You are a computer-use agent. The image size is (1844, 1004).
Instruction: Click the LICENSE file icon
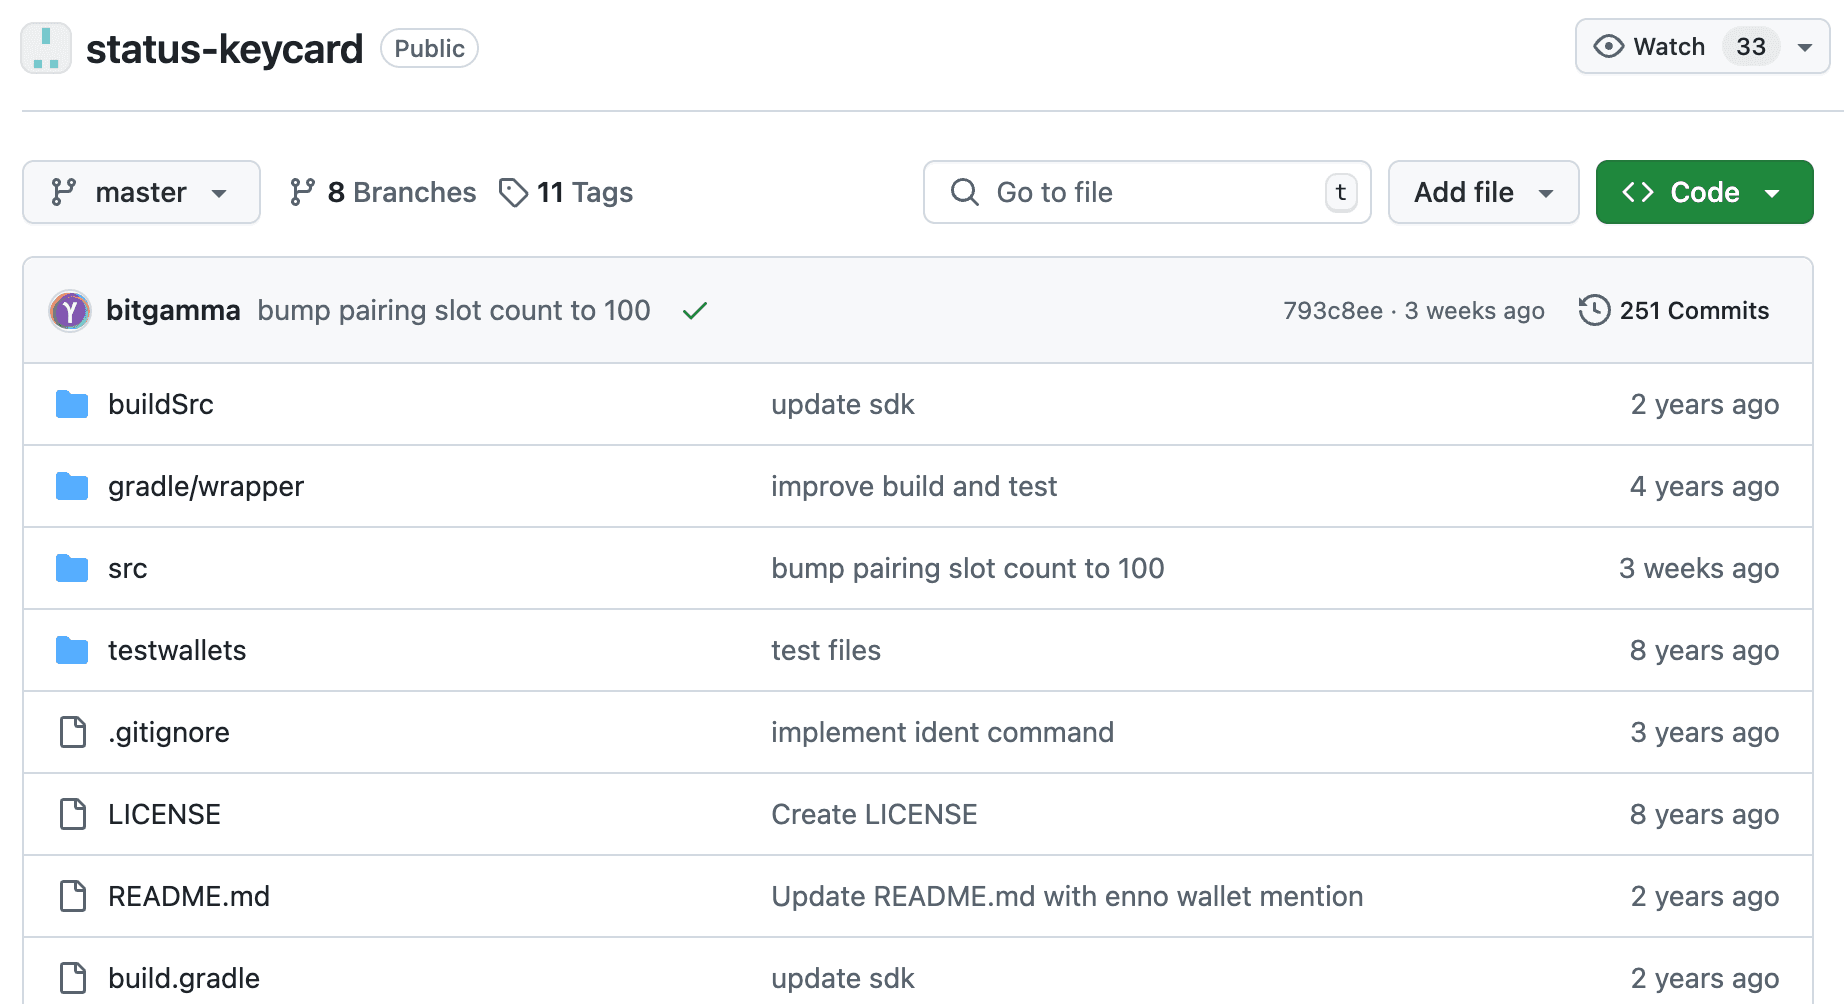(x=73, y=814)
